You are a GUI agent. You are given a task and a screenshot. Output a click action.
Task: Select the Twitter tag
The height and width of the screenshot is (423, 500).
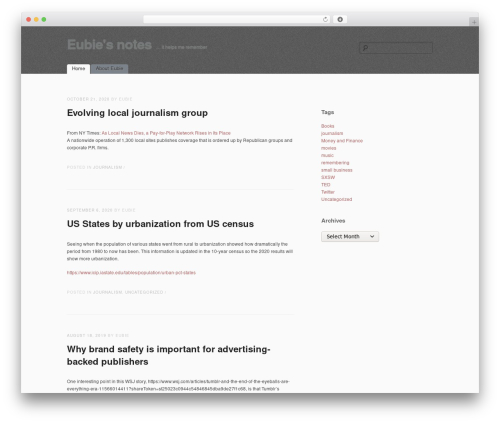(x=328, y=192)
